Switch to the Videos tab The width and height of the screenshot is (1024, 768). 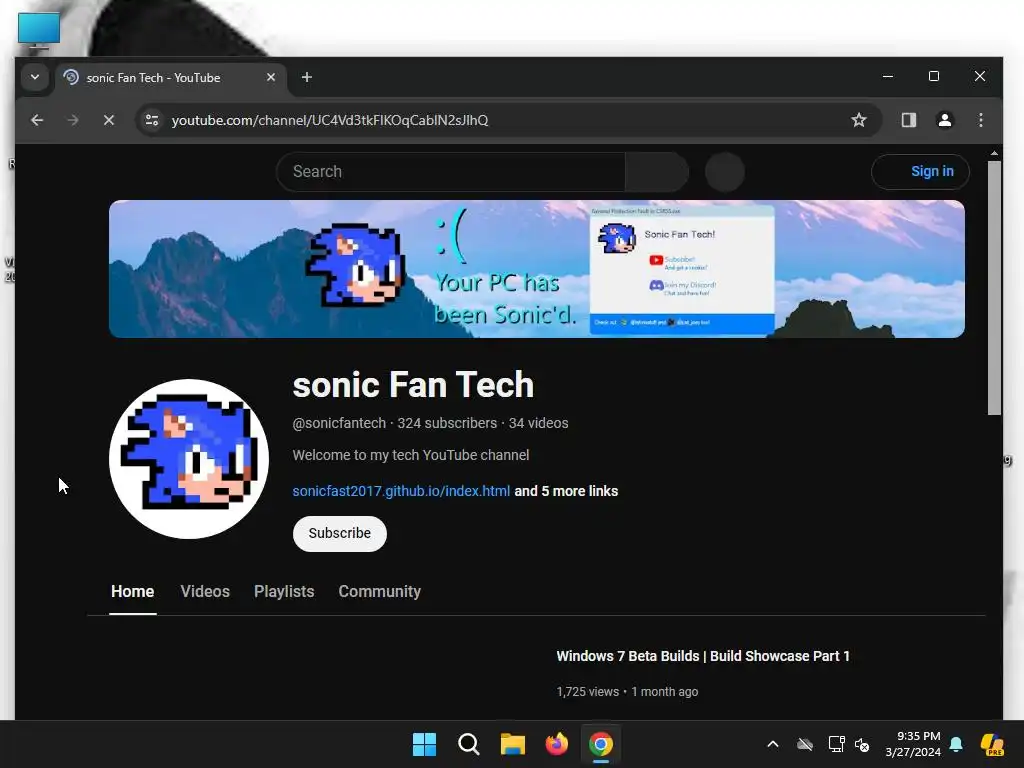click(205, 592)
